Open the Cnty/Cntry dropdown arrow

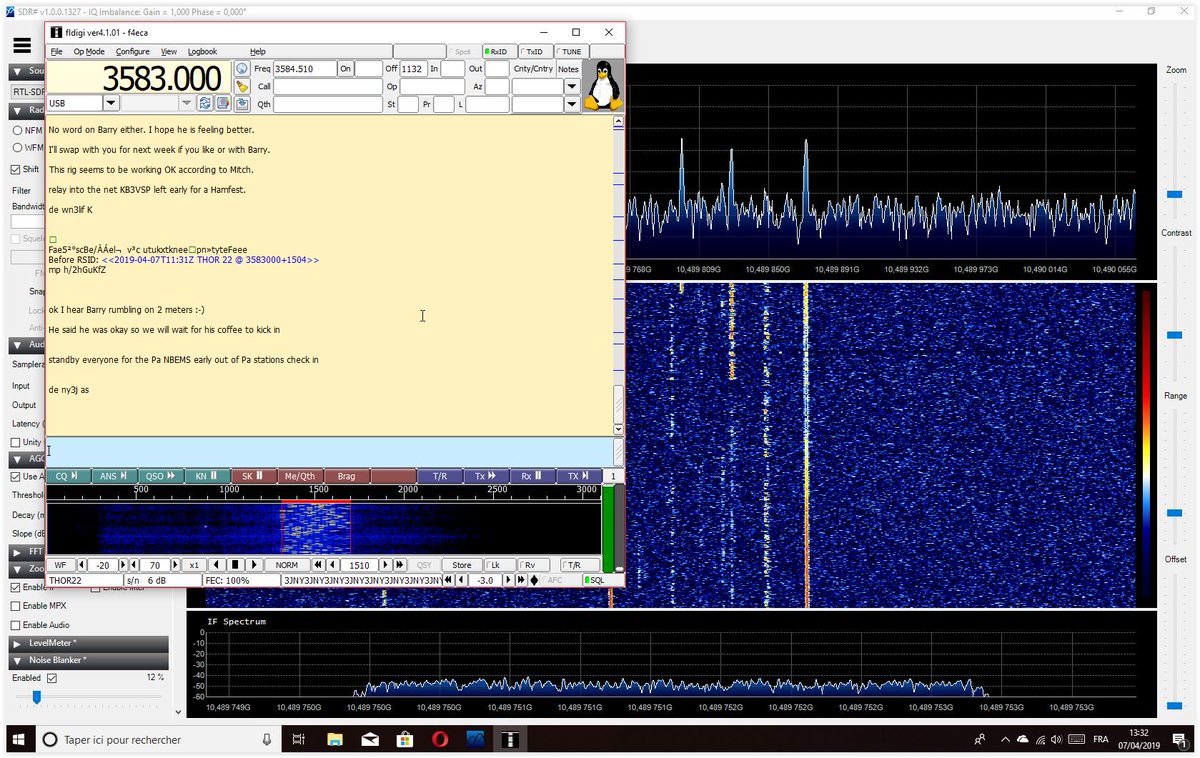pyautogui.click(x=572, y=86)
